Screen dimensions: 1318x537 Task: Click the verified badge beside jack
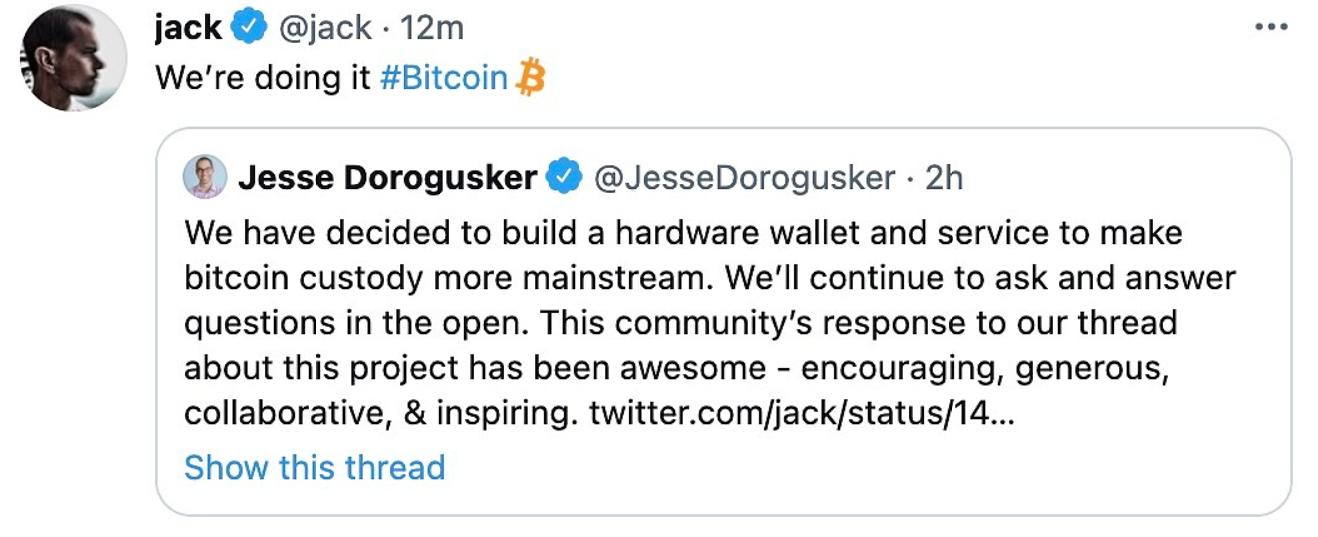(246, 28)
